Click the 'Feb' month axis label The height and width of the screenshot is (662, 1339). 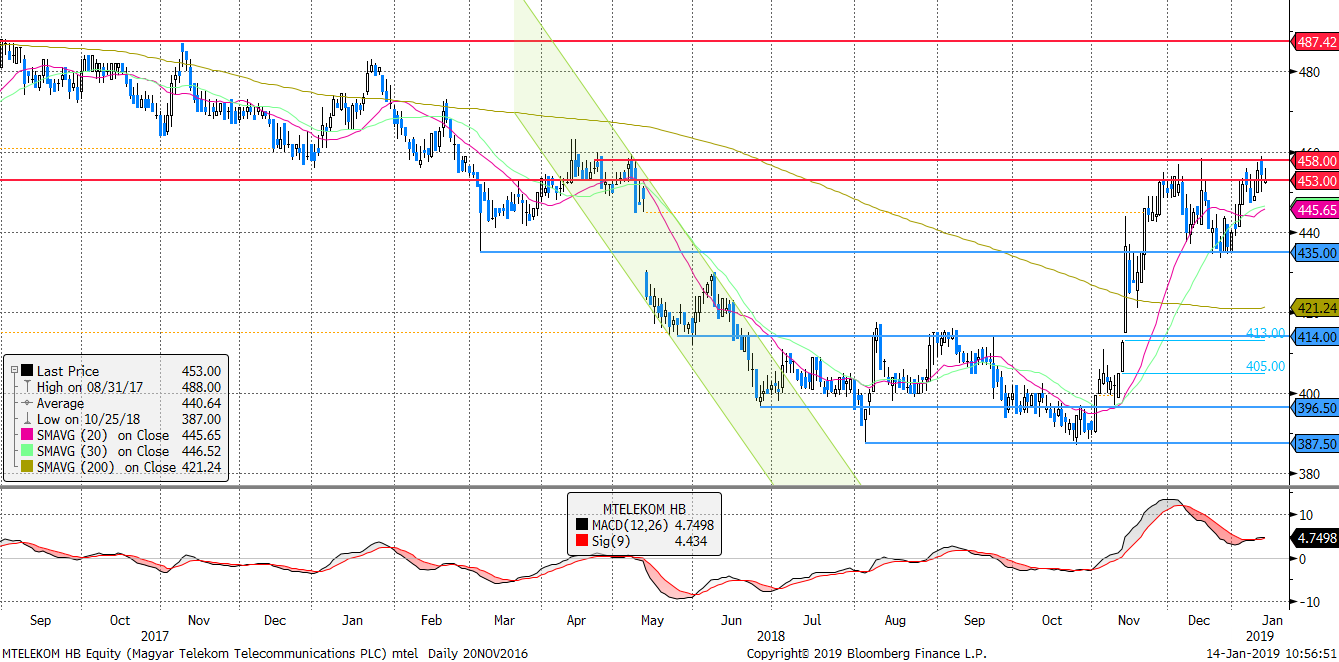point(431,620)
